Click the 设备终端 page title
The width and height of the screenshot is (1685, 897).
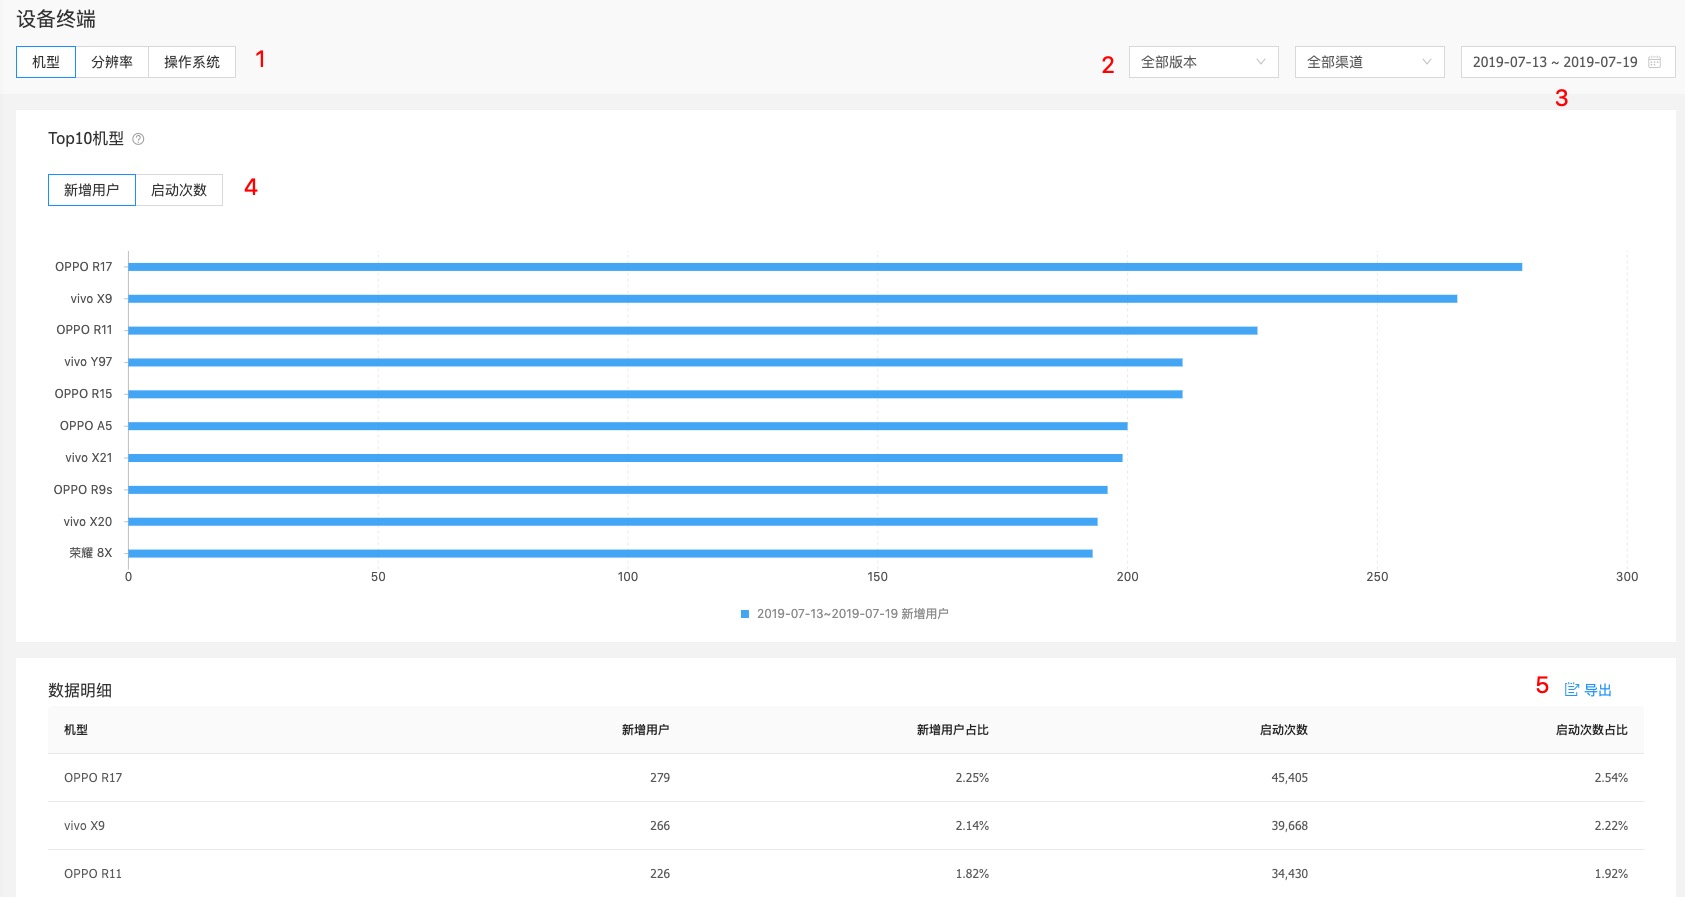pos(56,19)
